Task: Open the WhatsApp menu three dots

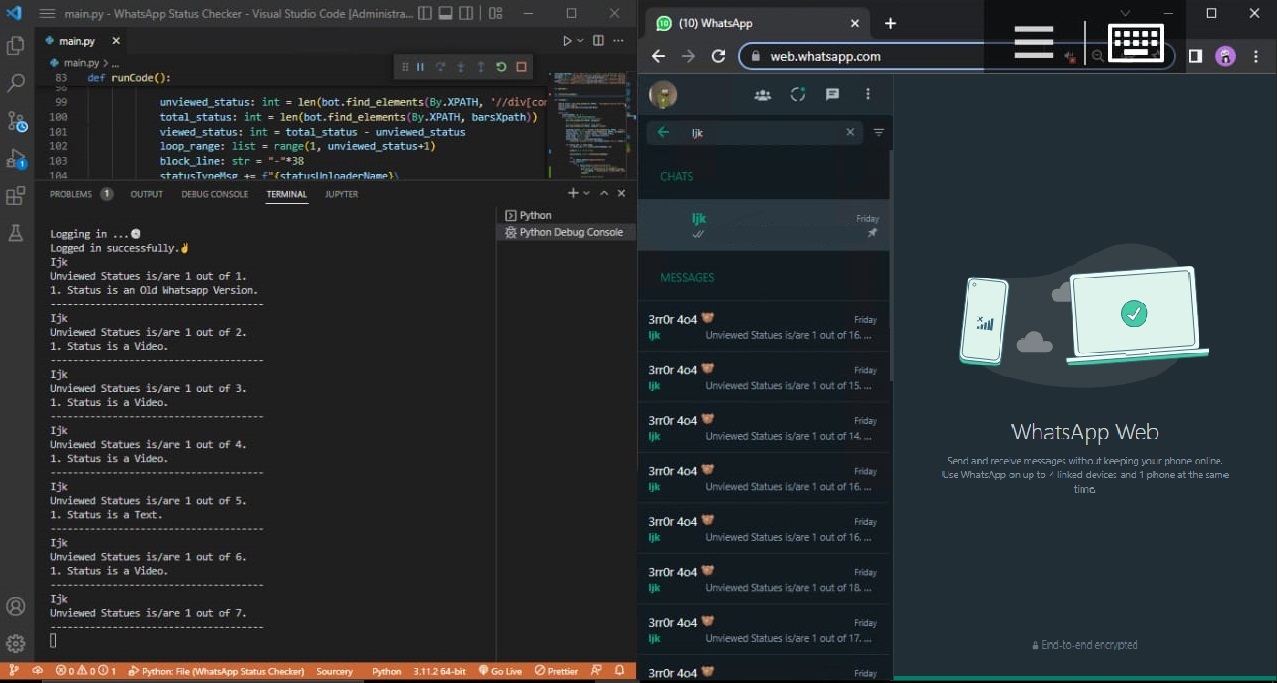Action: click(868, 94)
